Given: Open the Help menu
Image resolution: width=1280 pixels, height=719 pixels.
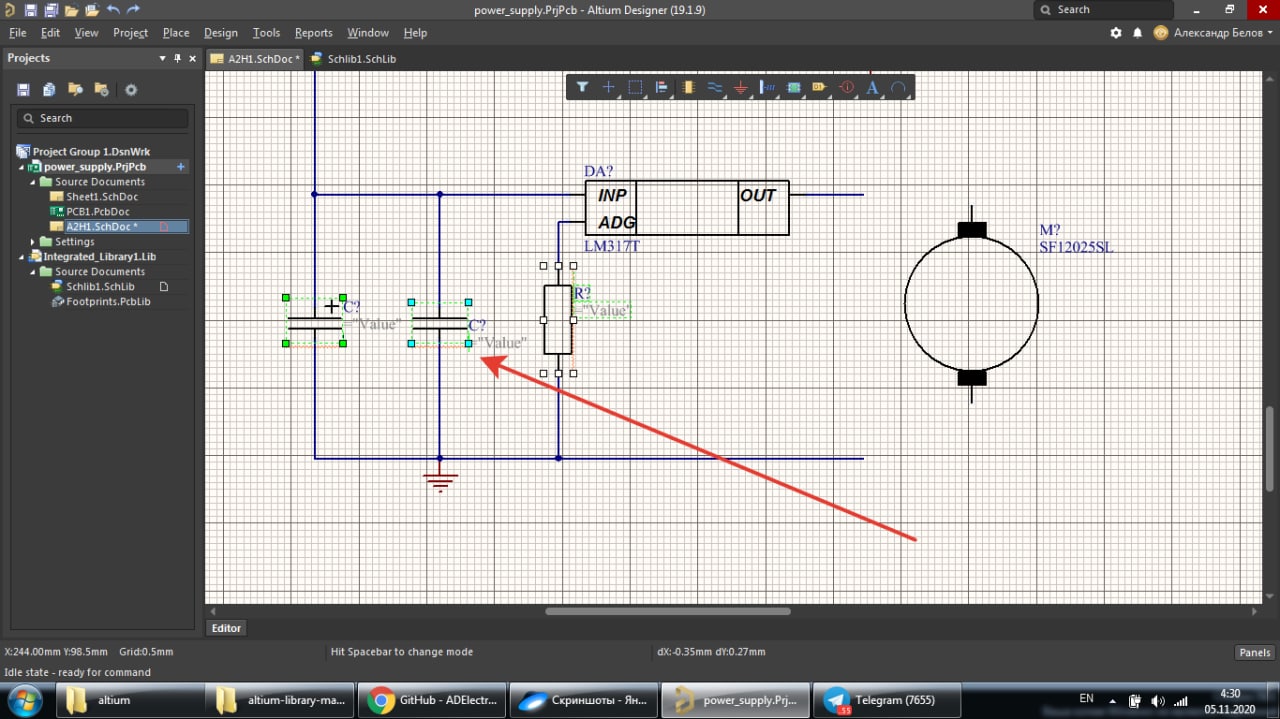Looking at the screenshot, I should pos(415,33).
